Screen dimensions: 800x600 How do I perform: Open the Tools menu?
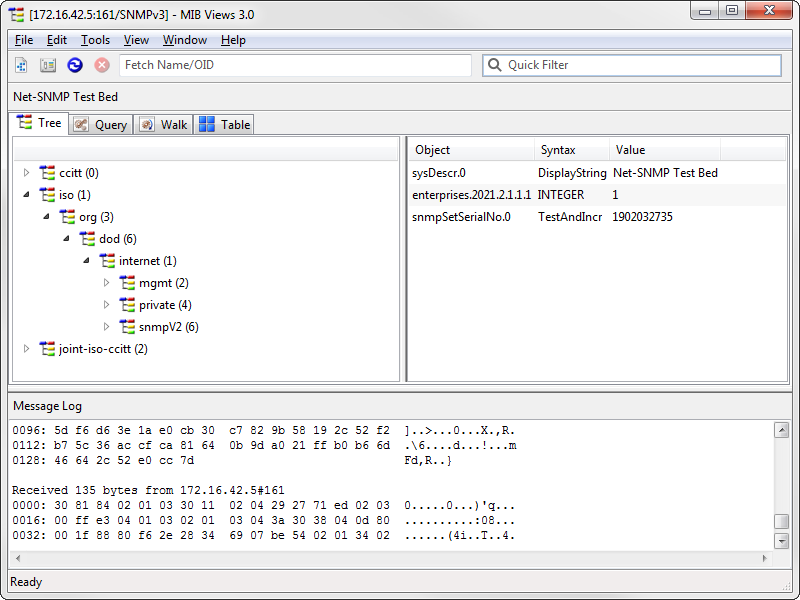(x=95, y=40)
